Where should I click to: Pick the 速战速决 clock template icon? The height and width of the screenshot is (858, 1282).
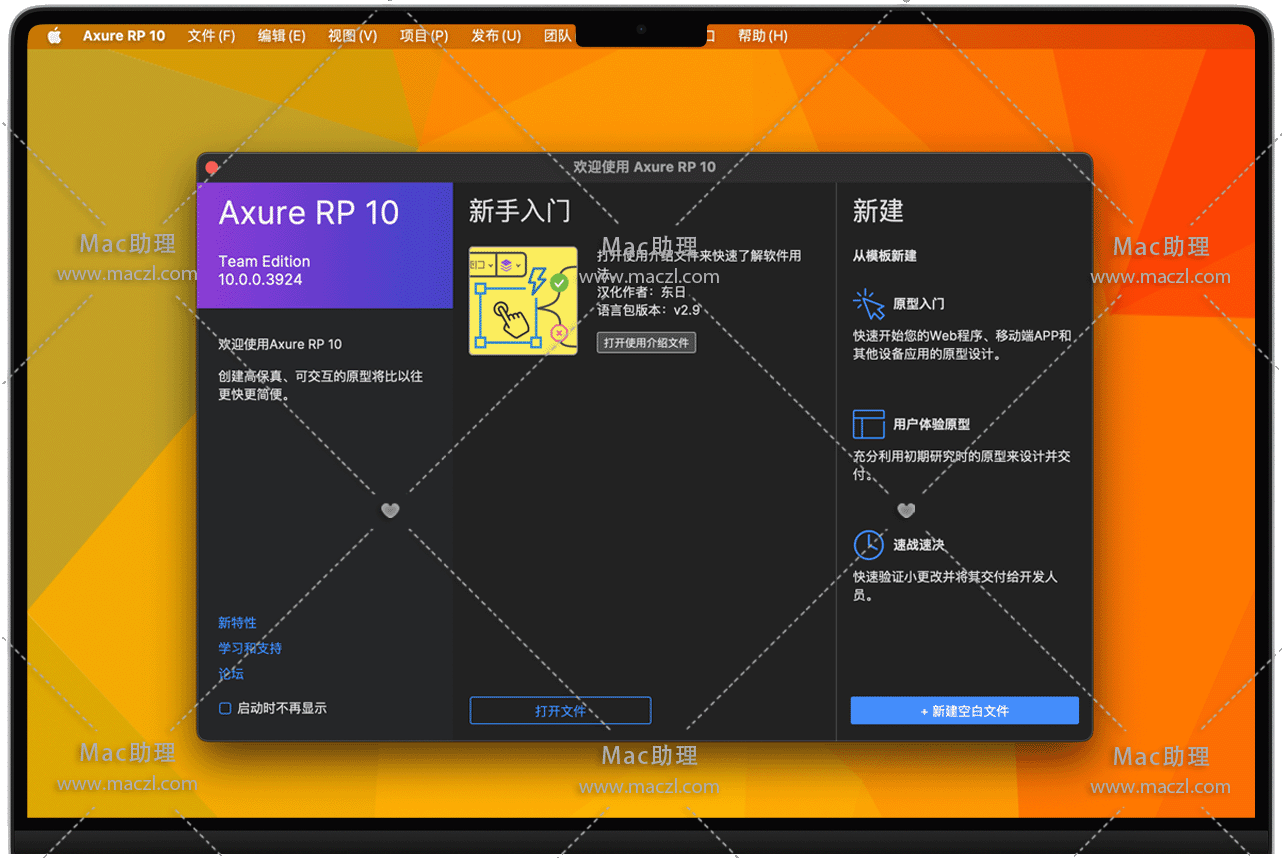868,545
